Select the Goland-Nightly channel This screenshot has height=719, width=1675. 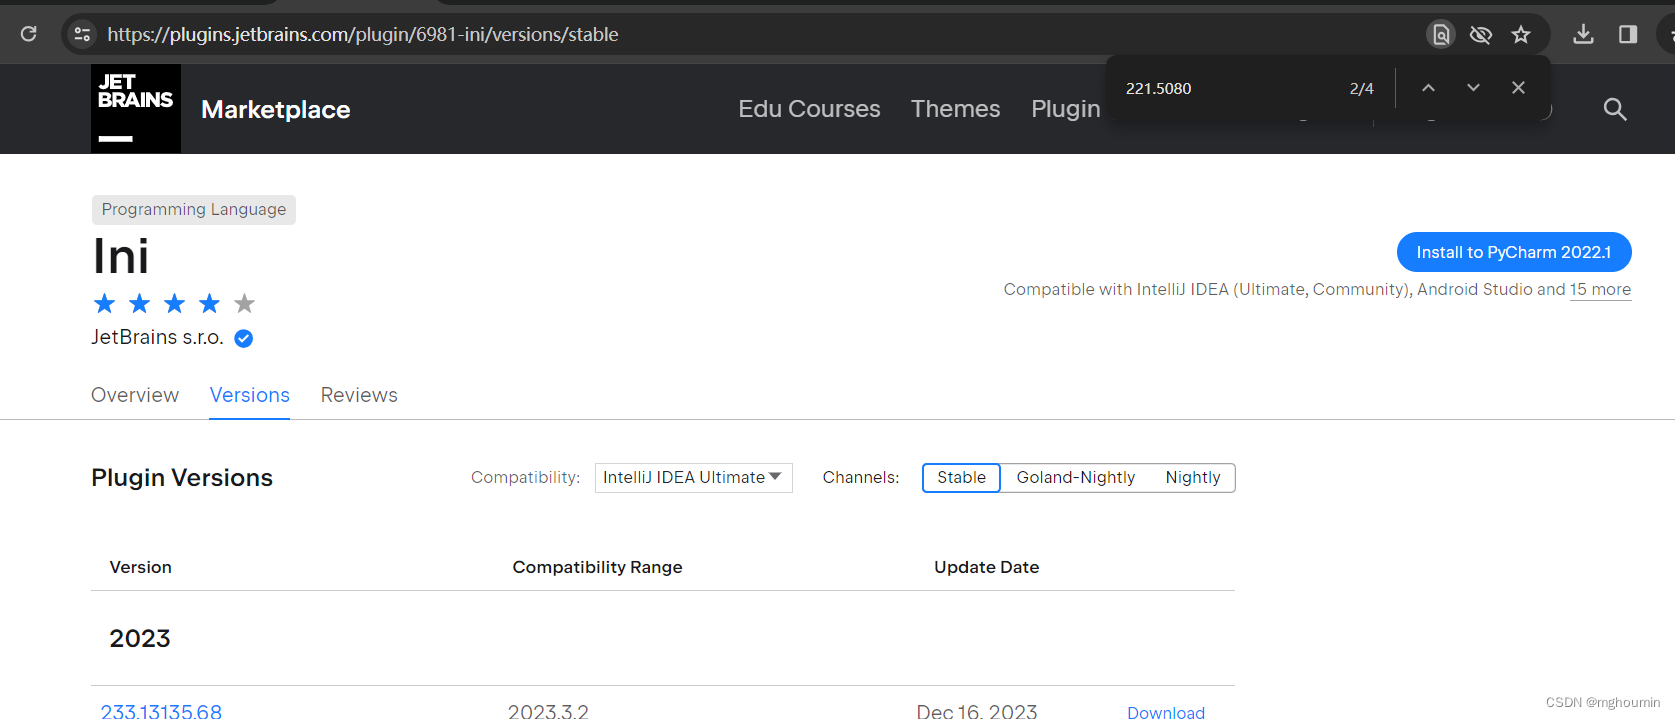[x=1076, y=478]
